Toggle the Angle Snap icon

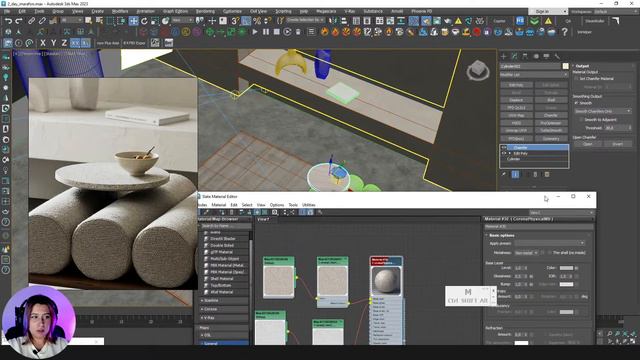(x=246, y=21)
